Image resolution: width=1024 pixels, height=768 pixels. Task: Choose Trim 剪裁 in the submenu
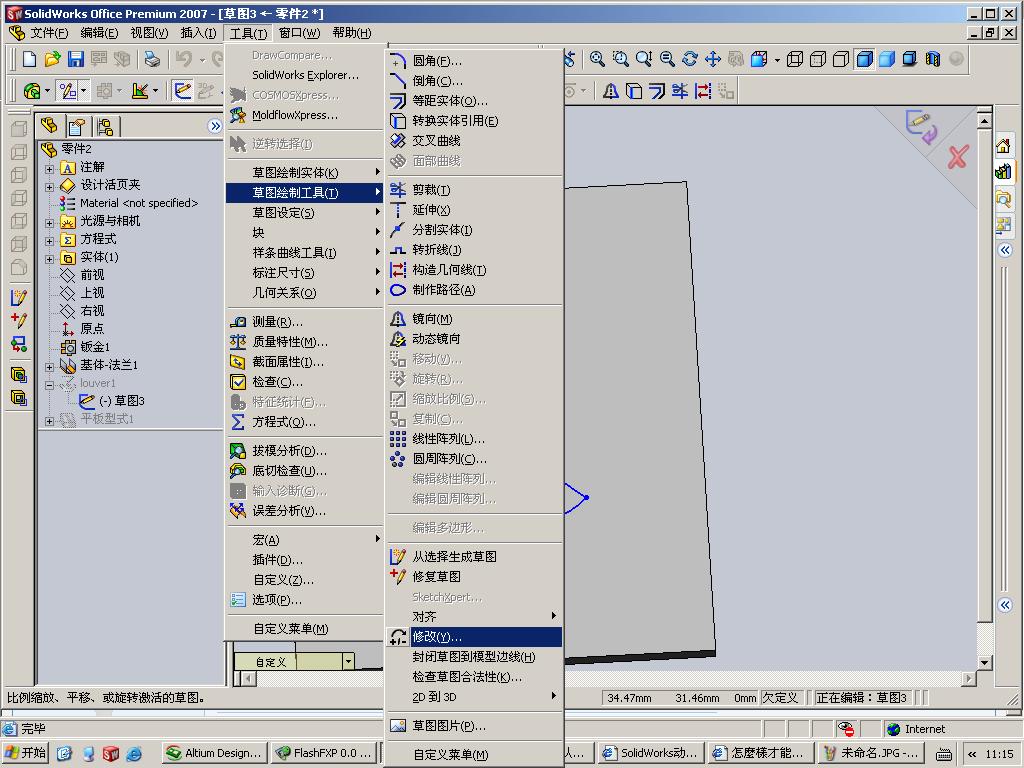[475, 190]
